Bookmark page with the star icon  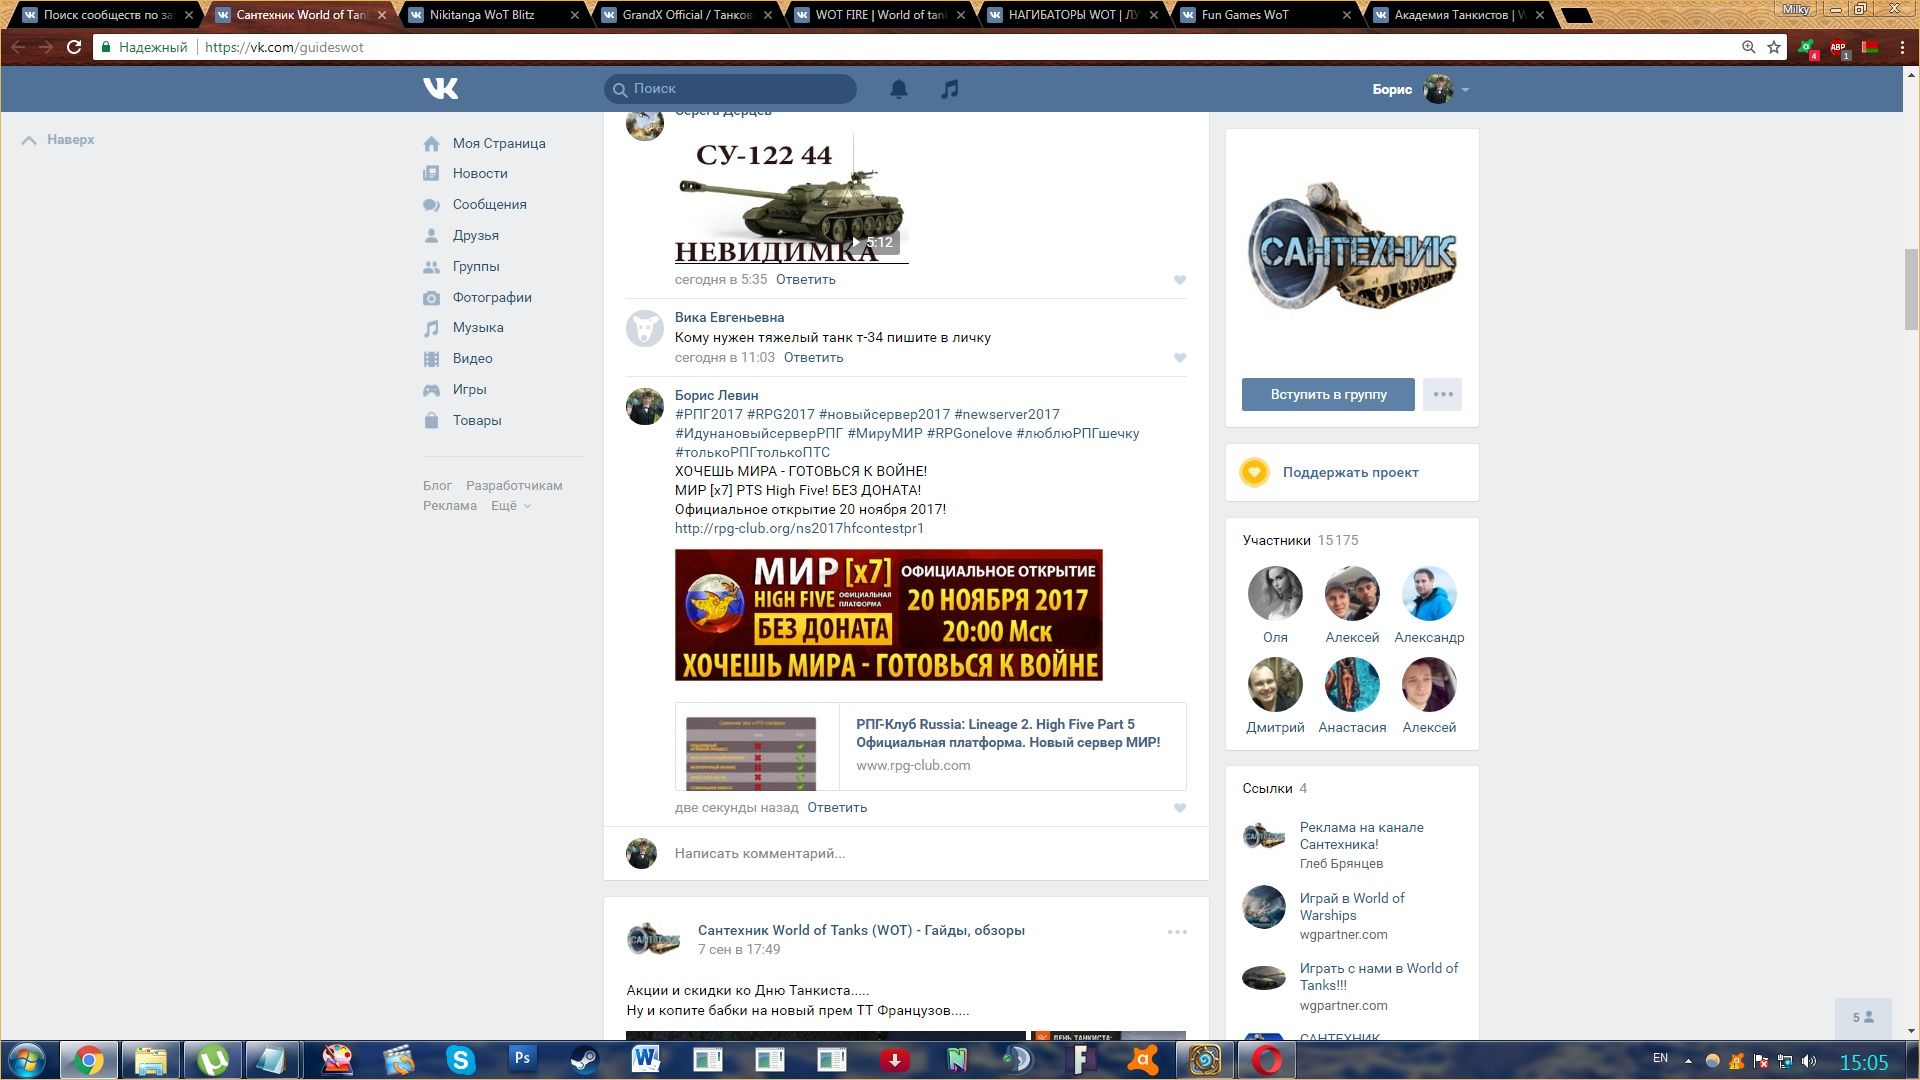point(1774,47)
